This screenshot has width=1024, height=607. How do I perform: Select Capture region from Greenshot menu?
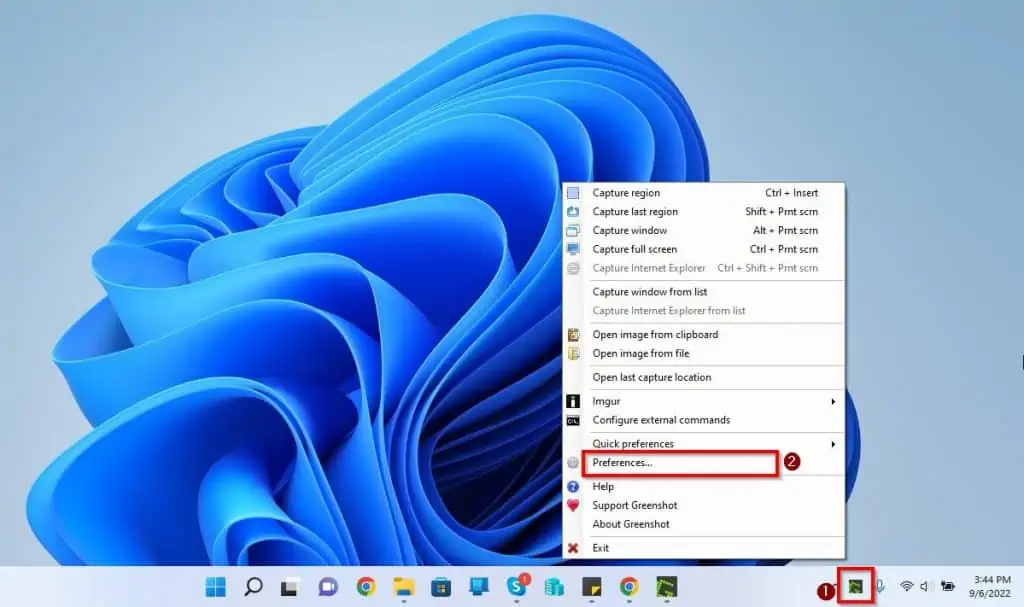point(626,193)
